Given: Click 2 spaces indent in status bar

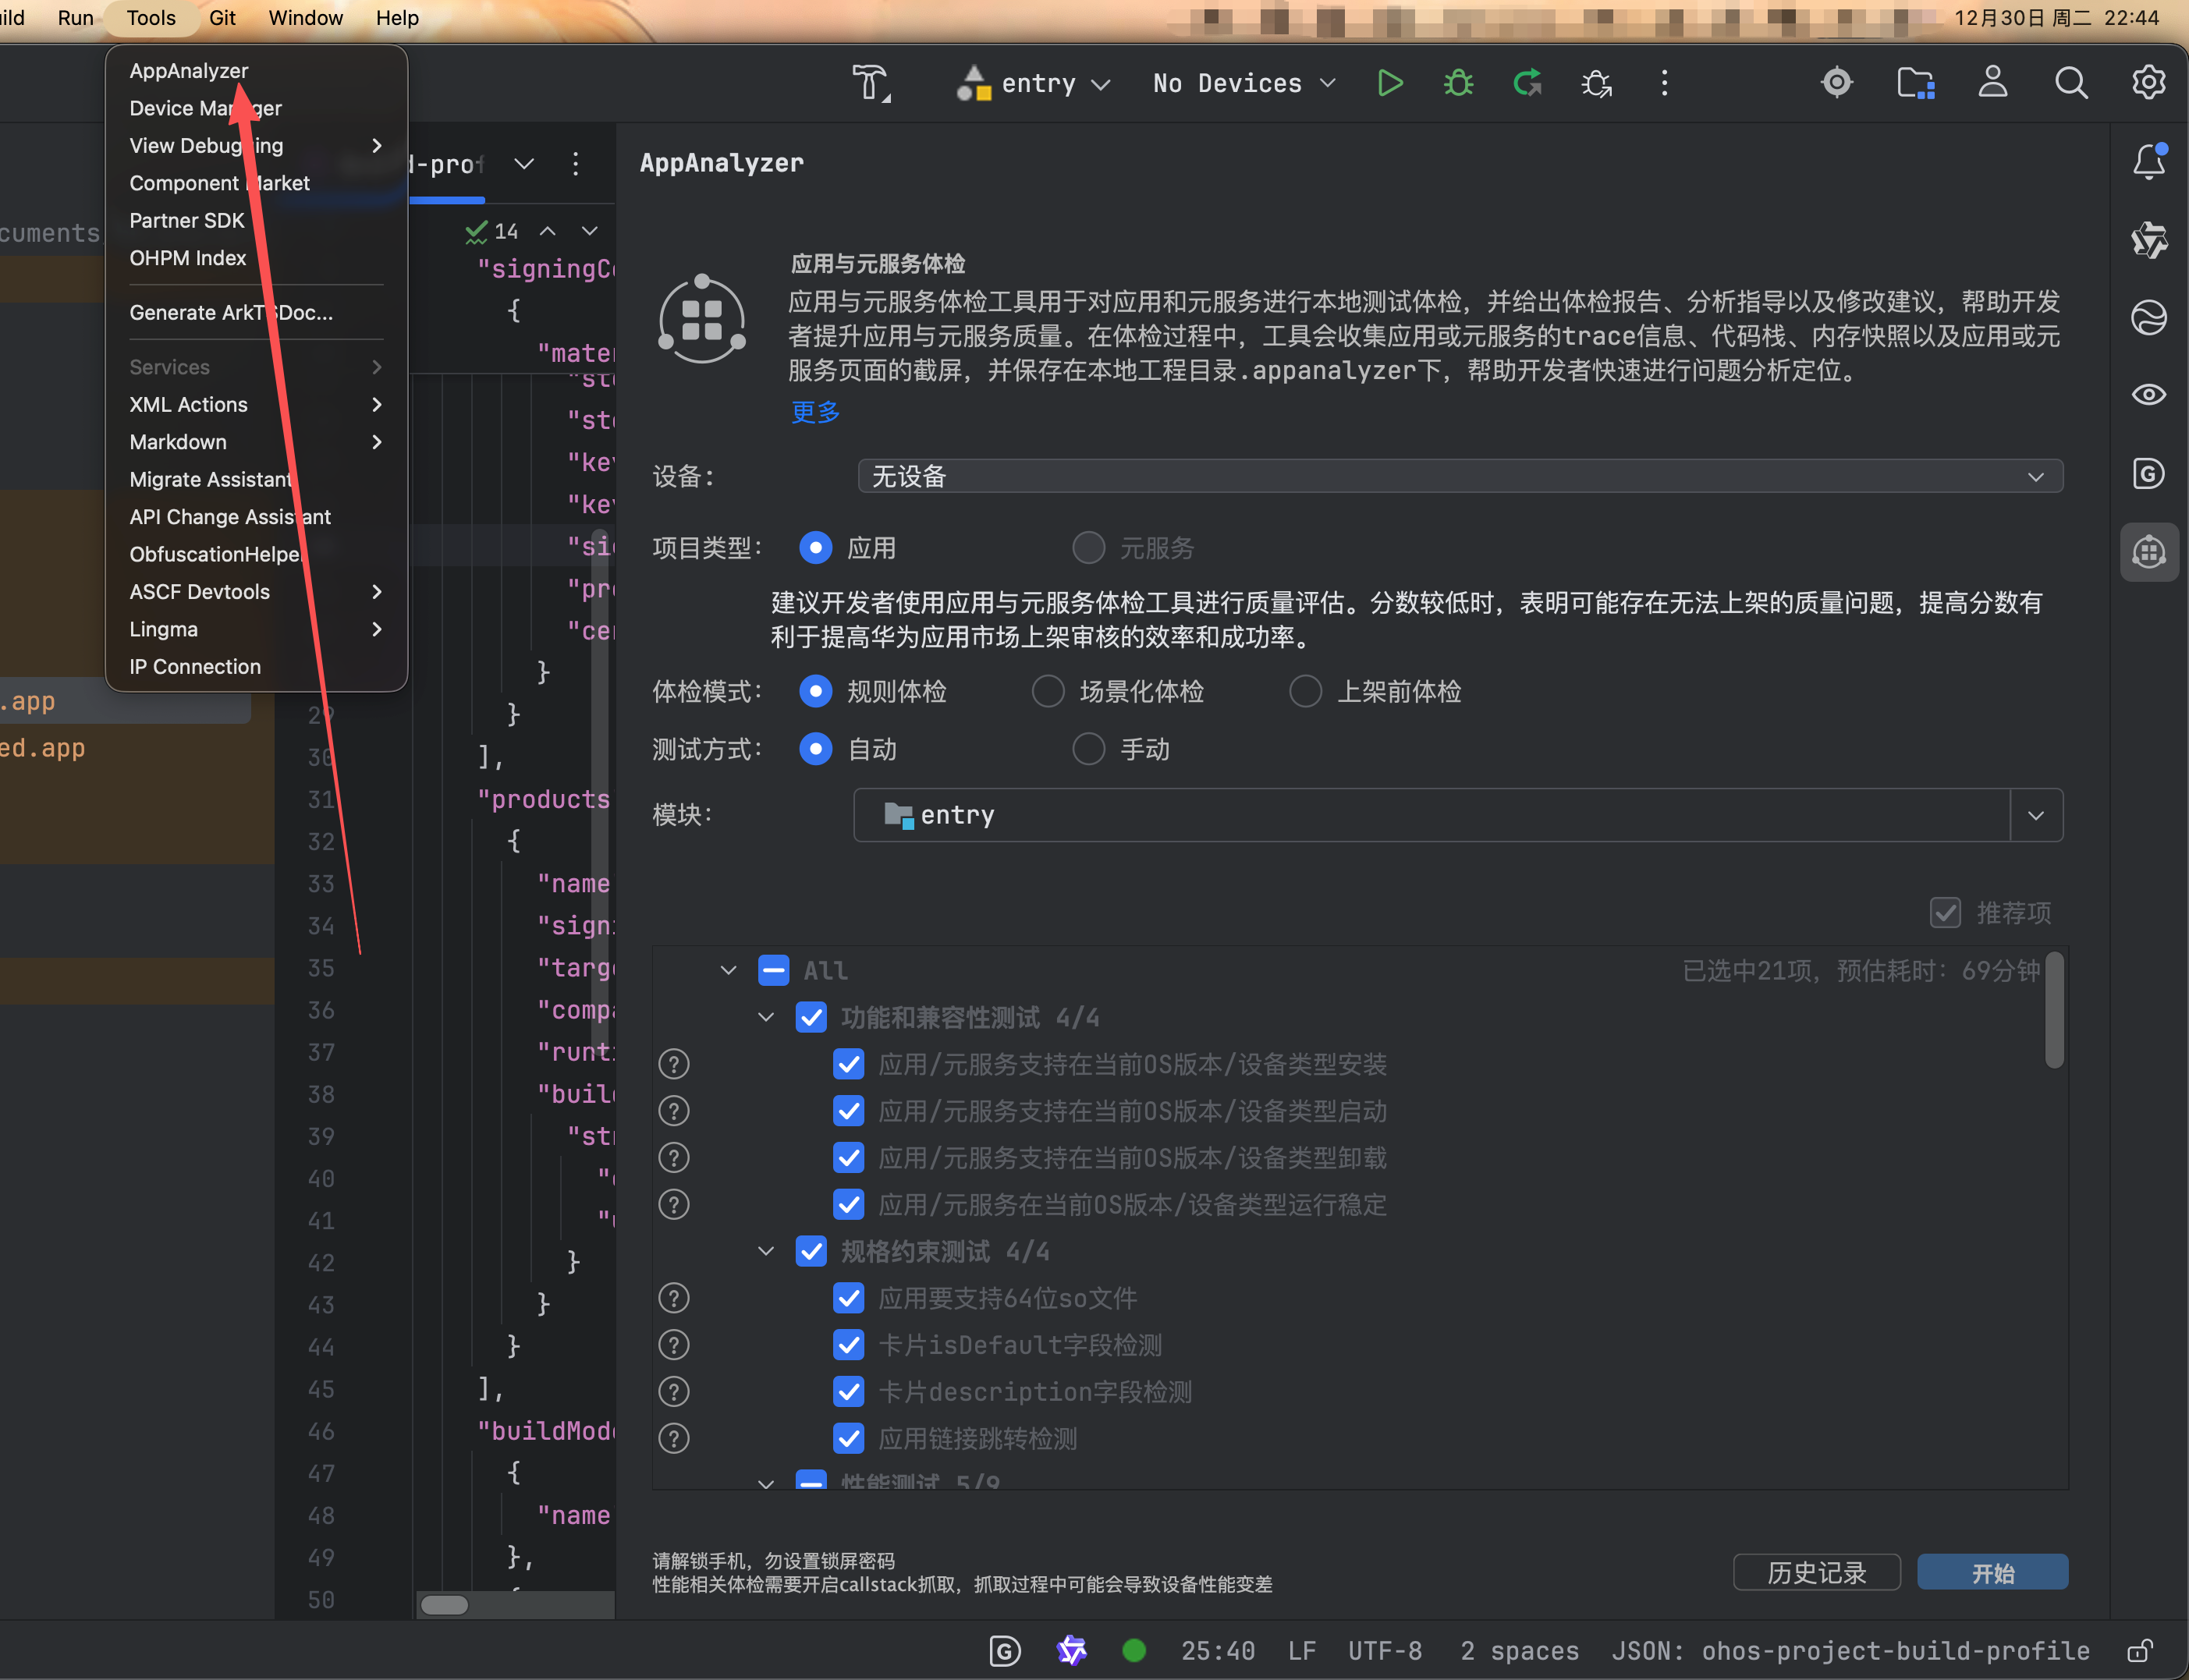Looking at the screenshot, I should pyautogui.click(x=1519, y=1650).
